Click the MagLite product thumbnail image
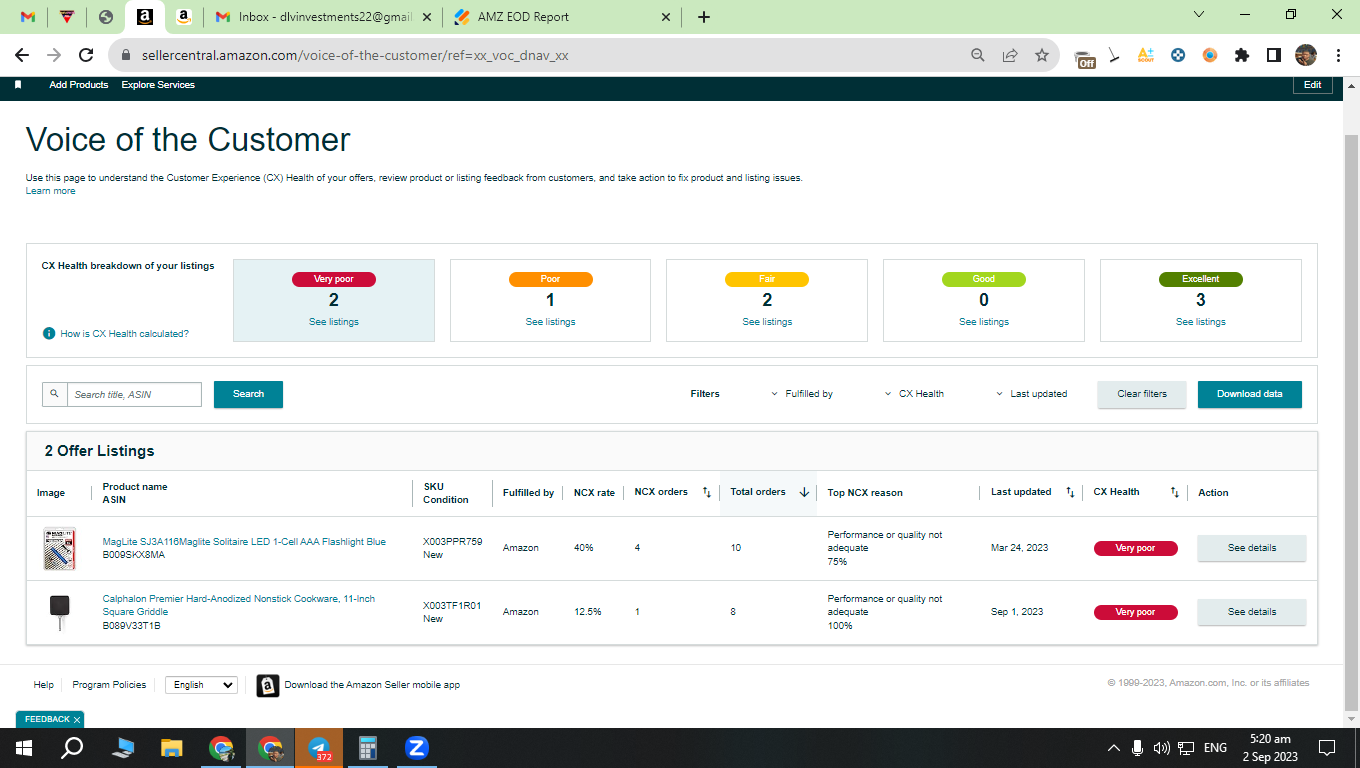Image resolution: width=1360 pixels, height=768 pixels. [x=59, y=548]
